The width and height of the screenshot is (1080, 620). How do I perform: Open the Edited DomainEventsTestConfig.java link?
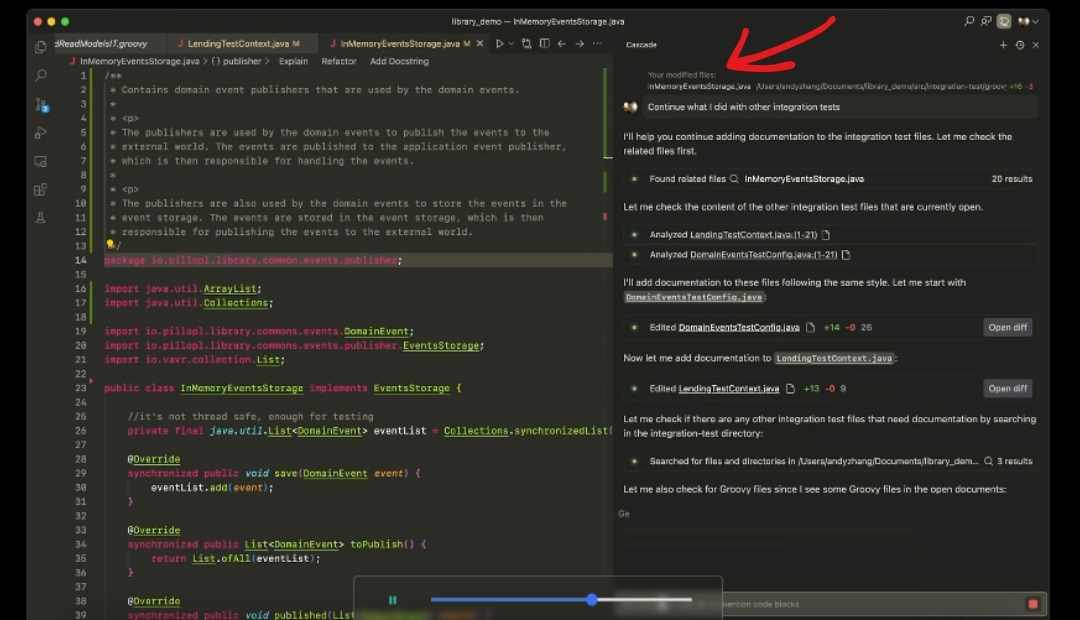(739, 328)
